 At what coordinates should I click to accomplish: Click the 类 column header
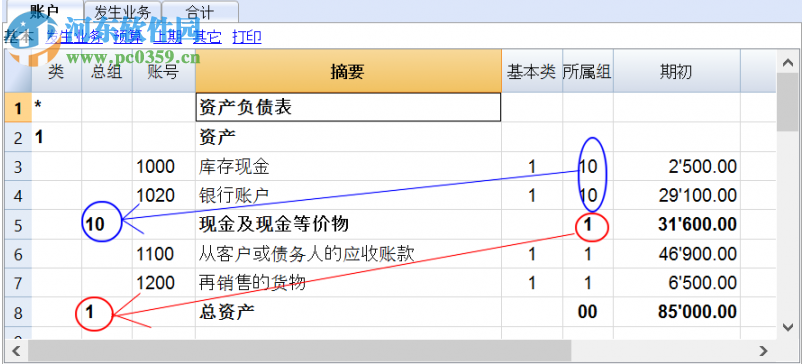pos(56,71)
